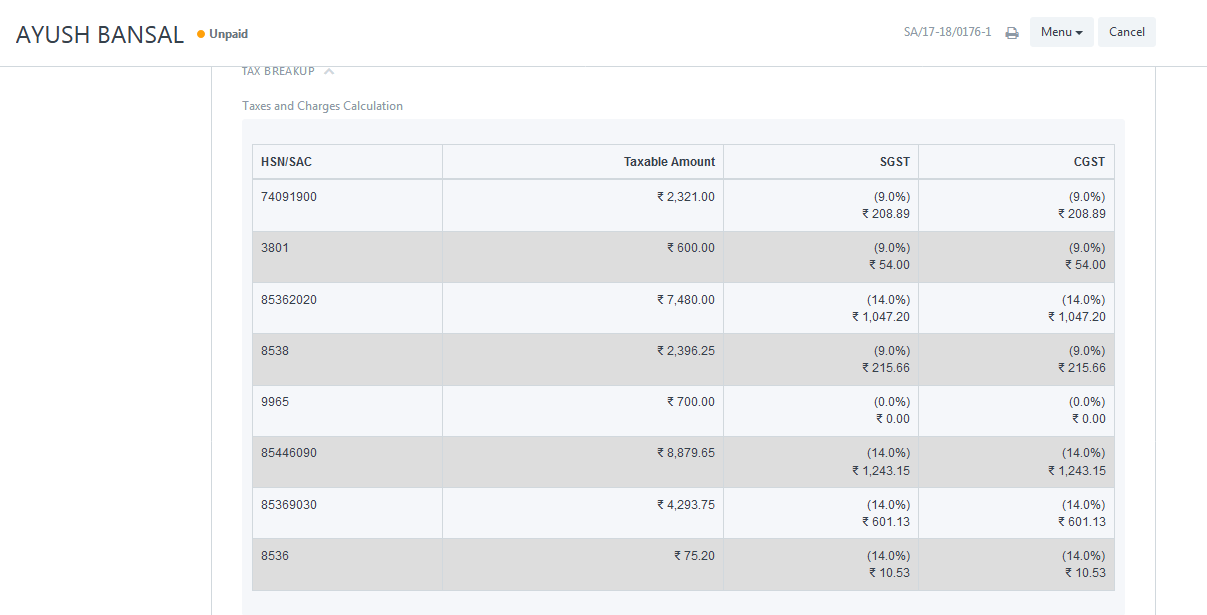1207x615 pixels.
Task: Click the SGST column header
Action: click(821, 162)
